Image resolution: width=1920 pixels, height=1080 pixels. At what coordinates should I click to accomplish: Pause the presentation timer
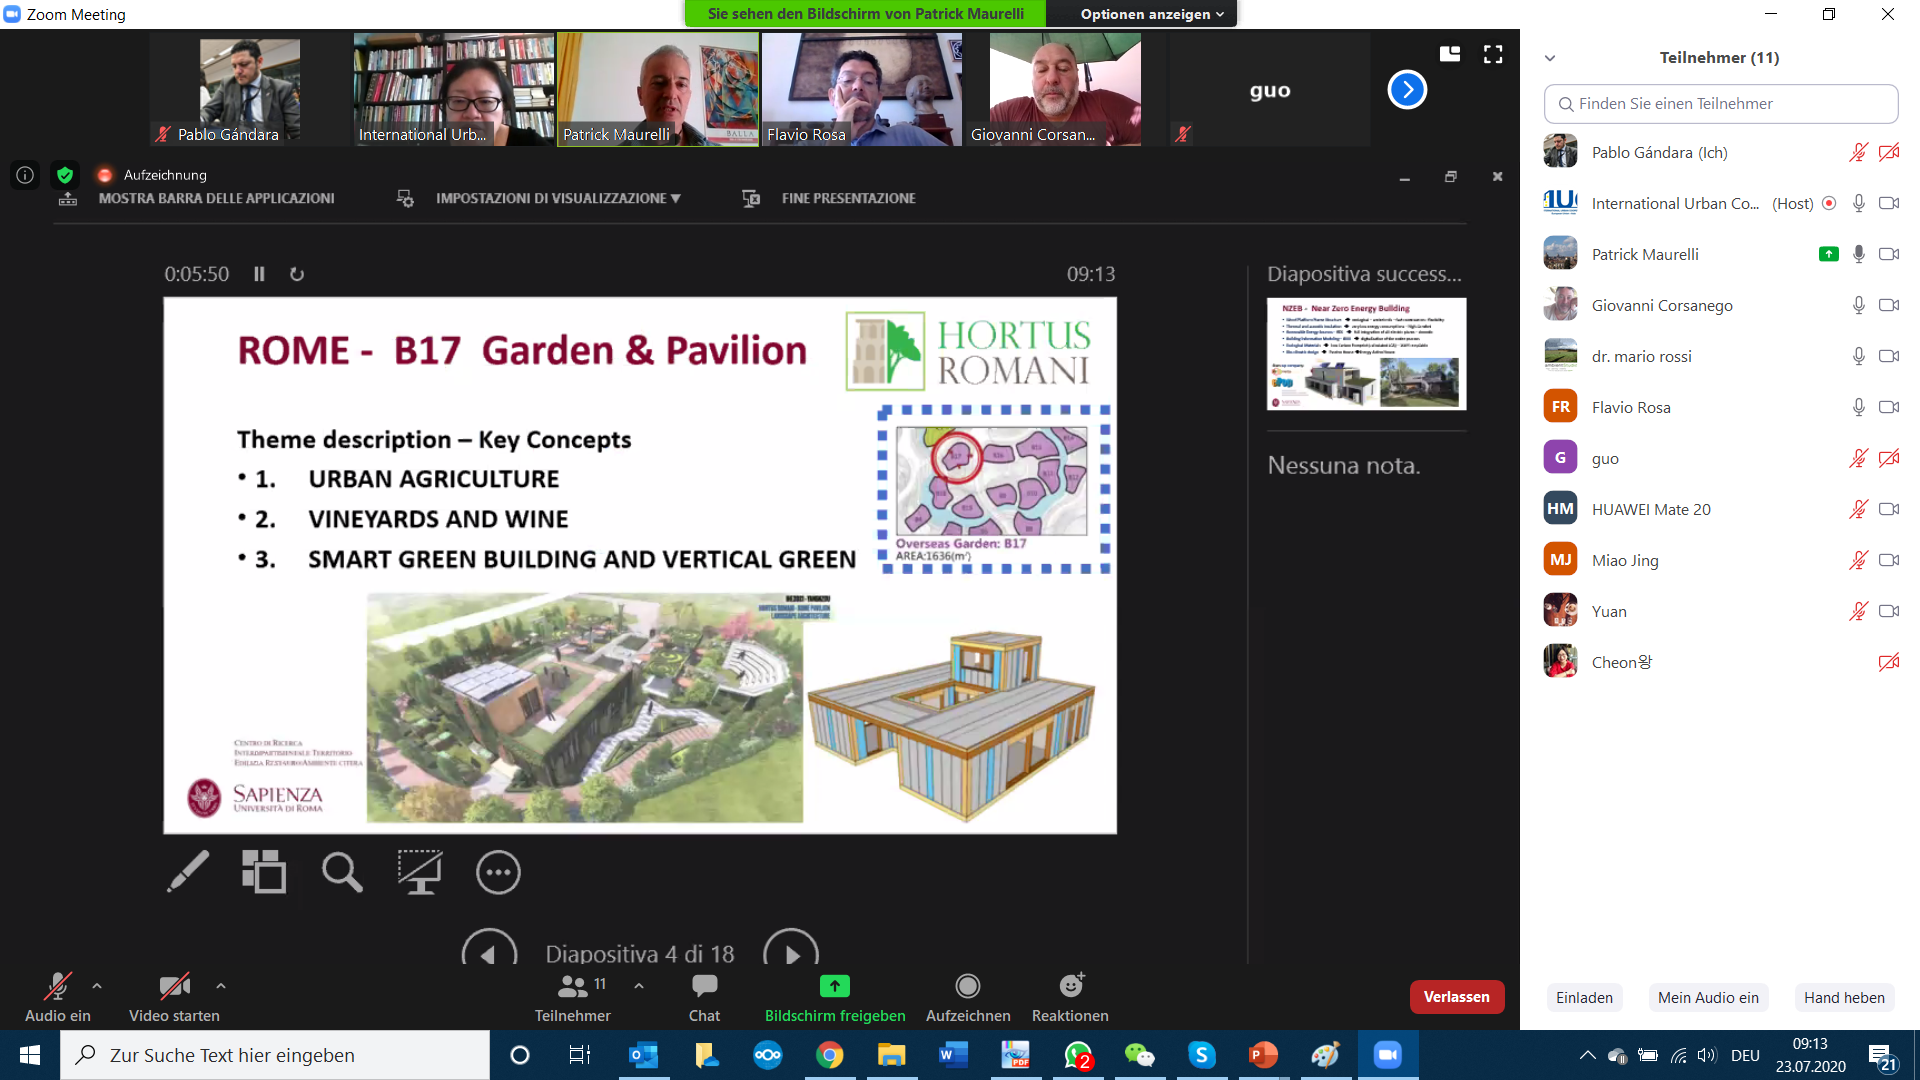coord(259,274)
